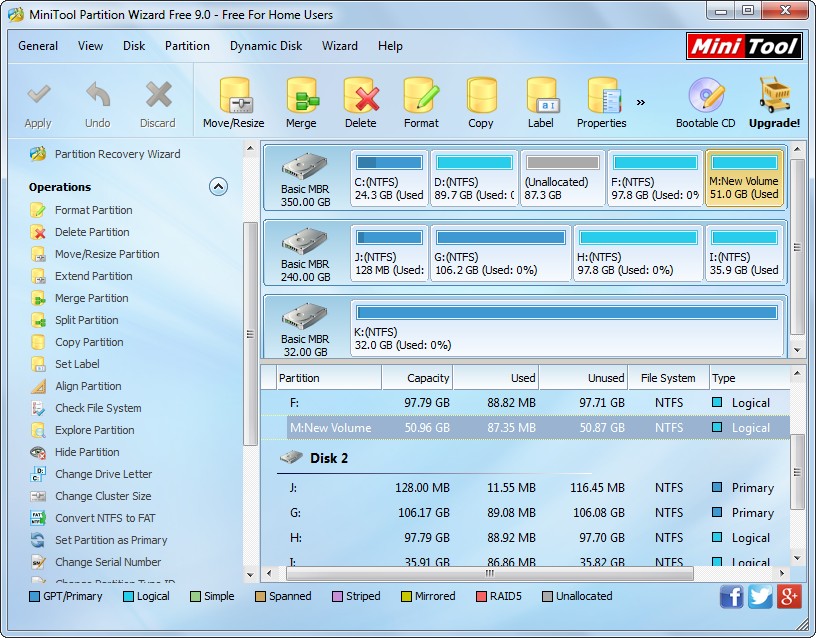Open the Disk menu
The width and height of the screenshot is (816, 638).
tap(134, 46)
